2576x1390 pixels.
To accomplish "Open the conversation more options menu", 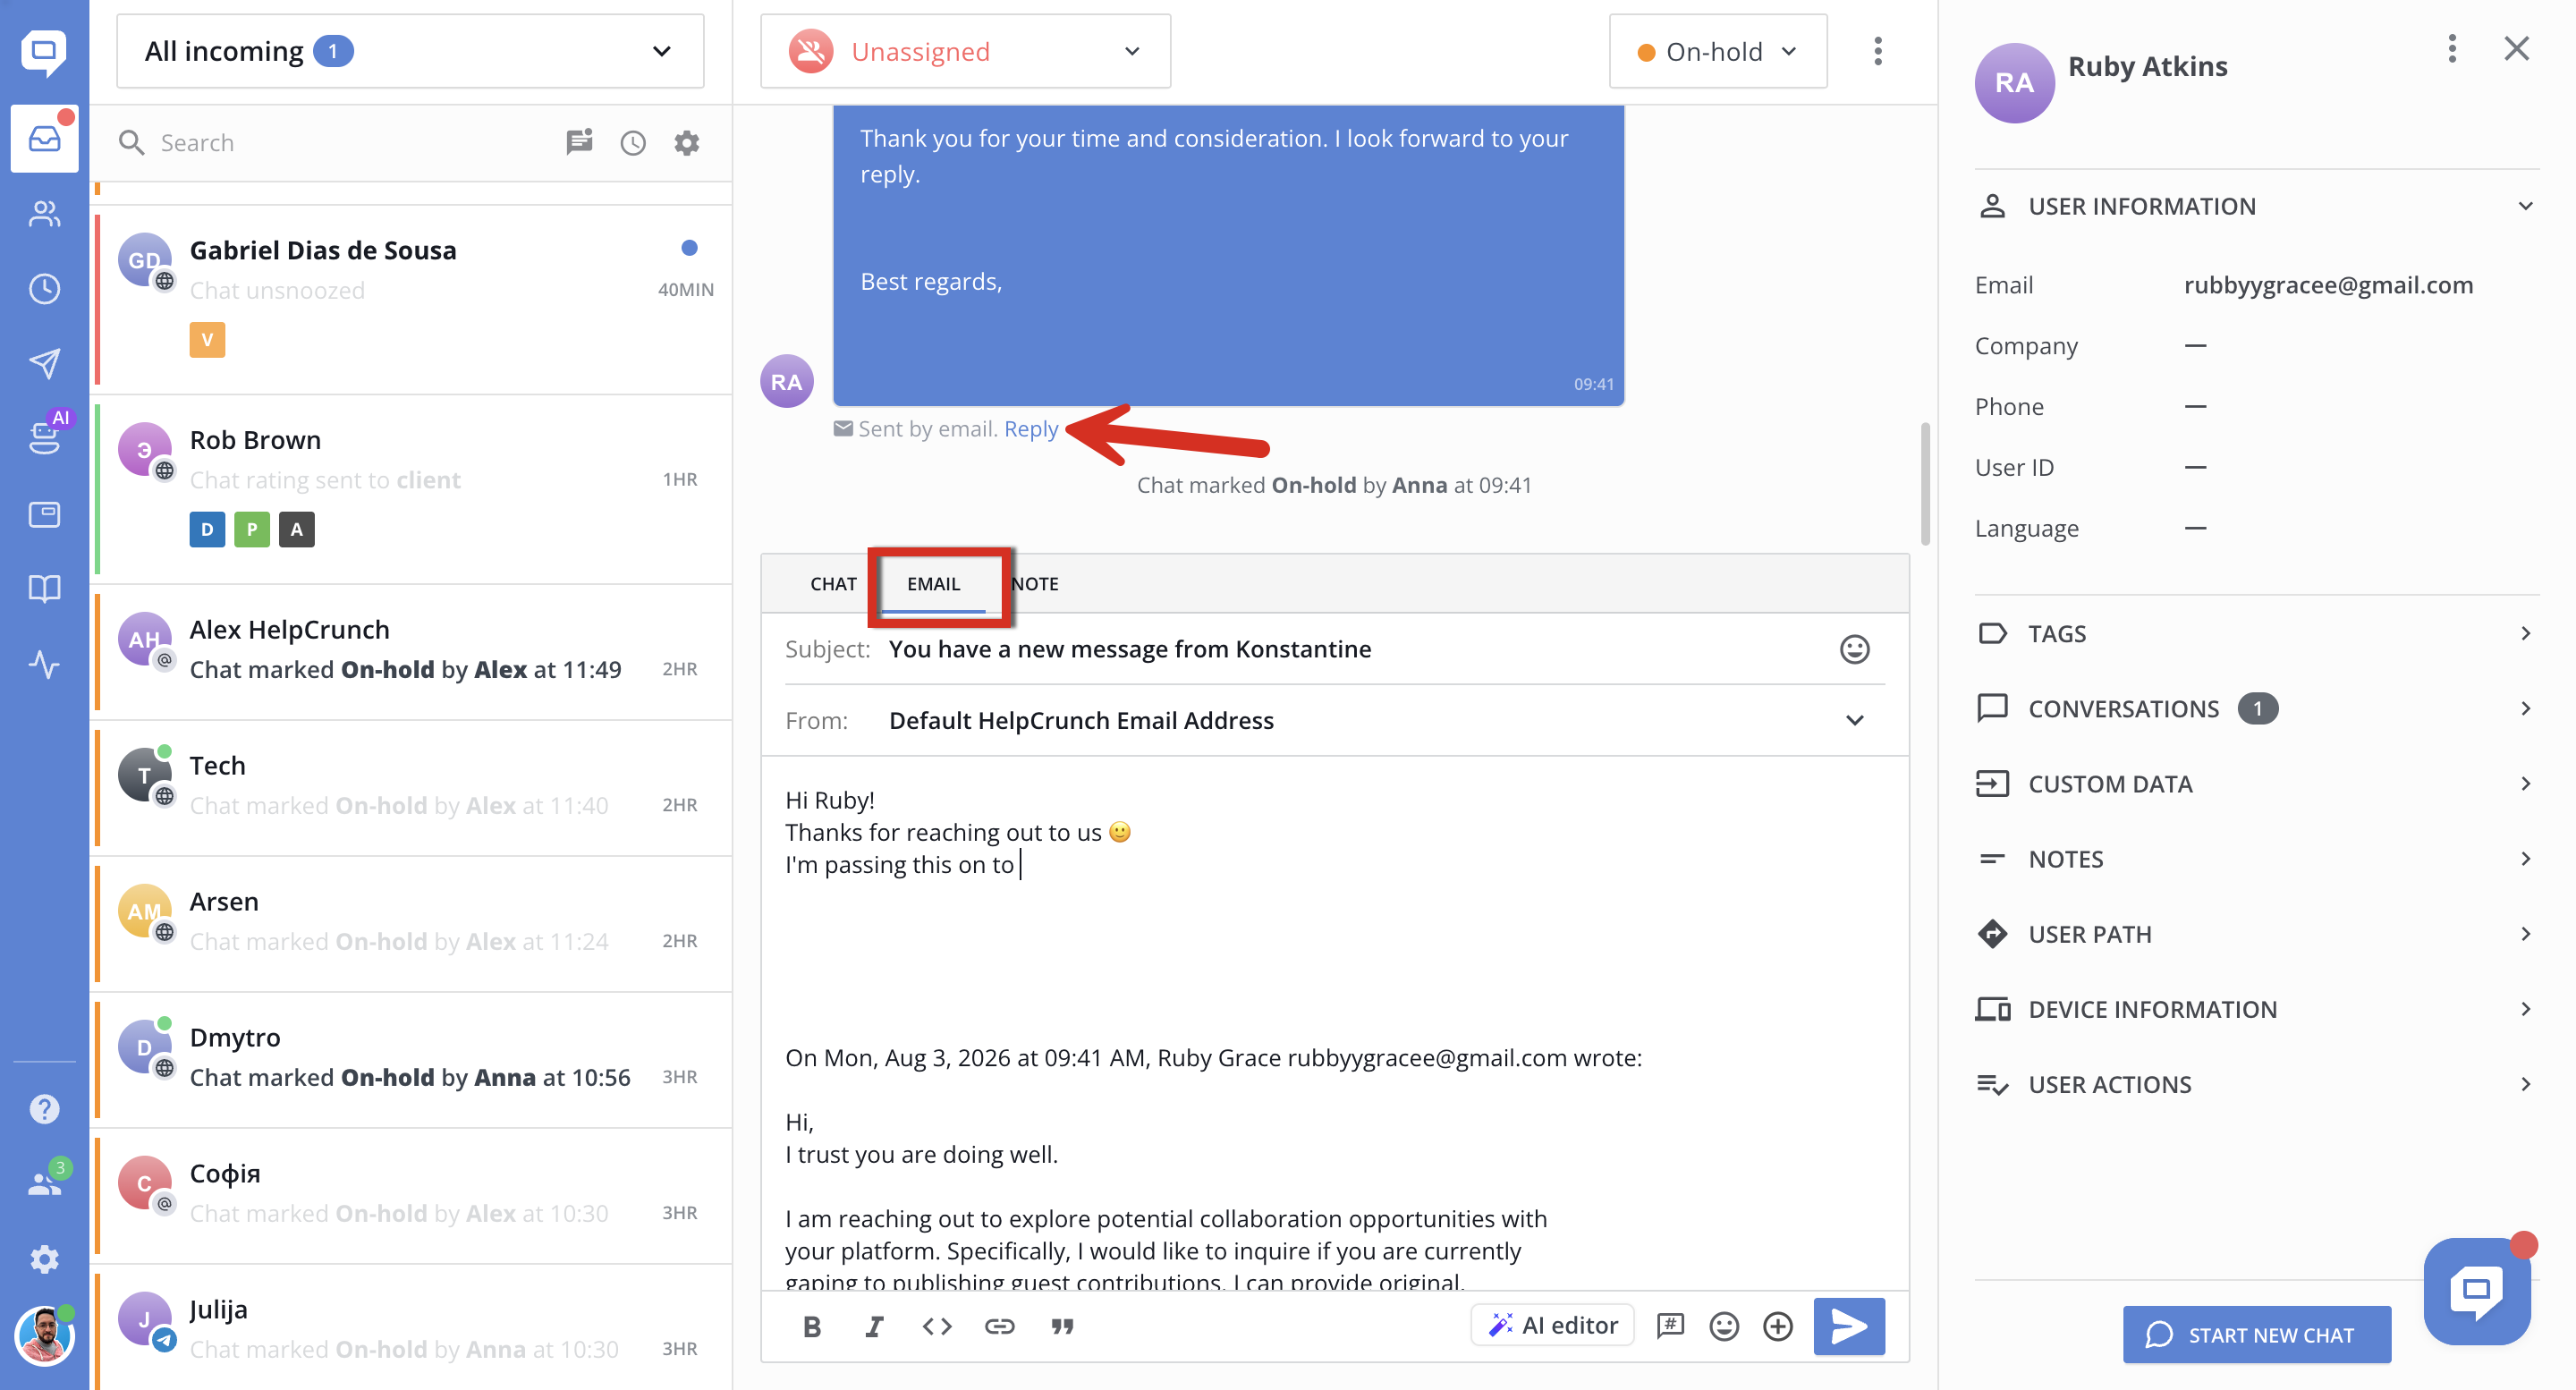I will (1877, 51).
